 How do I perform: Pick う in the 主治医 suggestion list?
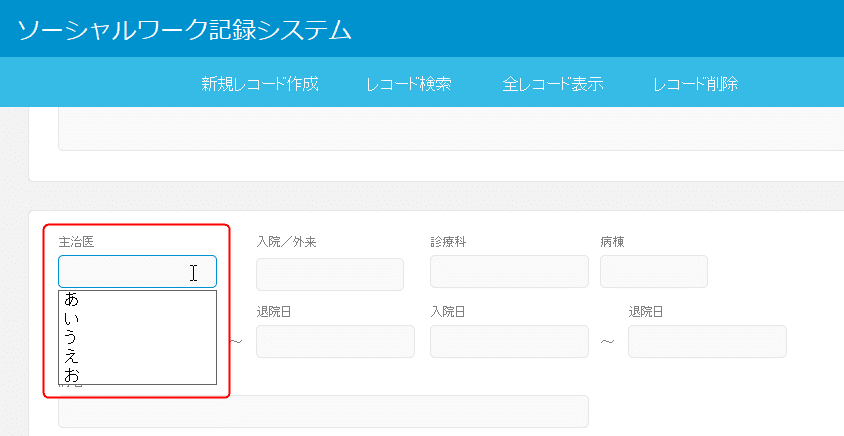tap(137, 337)
